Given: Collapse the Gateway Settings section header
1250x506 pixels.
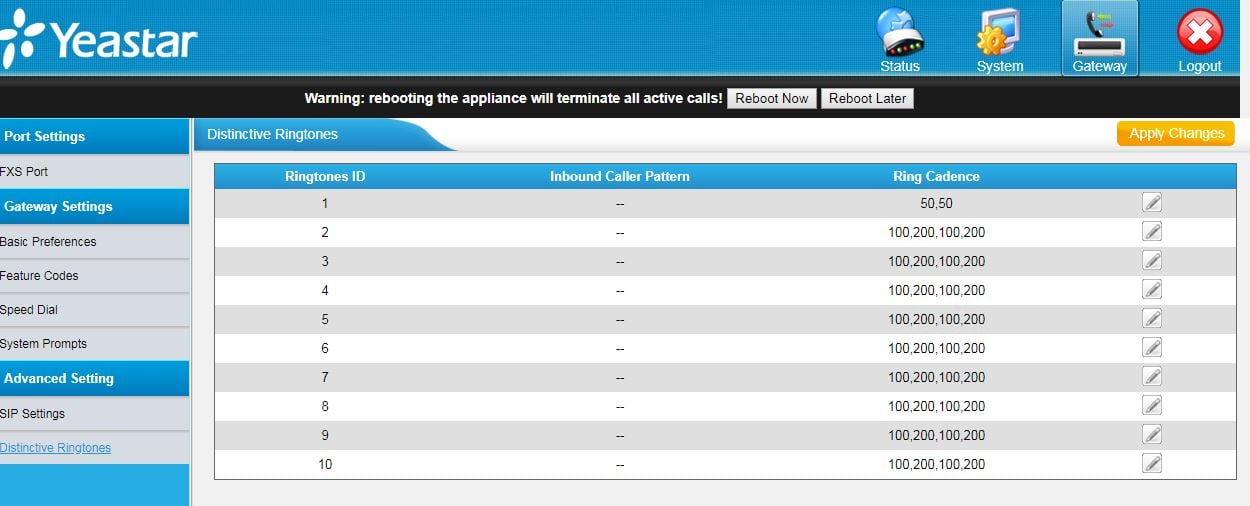Looking at the screenshot, I should (x=58, y=207).
